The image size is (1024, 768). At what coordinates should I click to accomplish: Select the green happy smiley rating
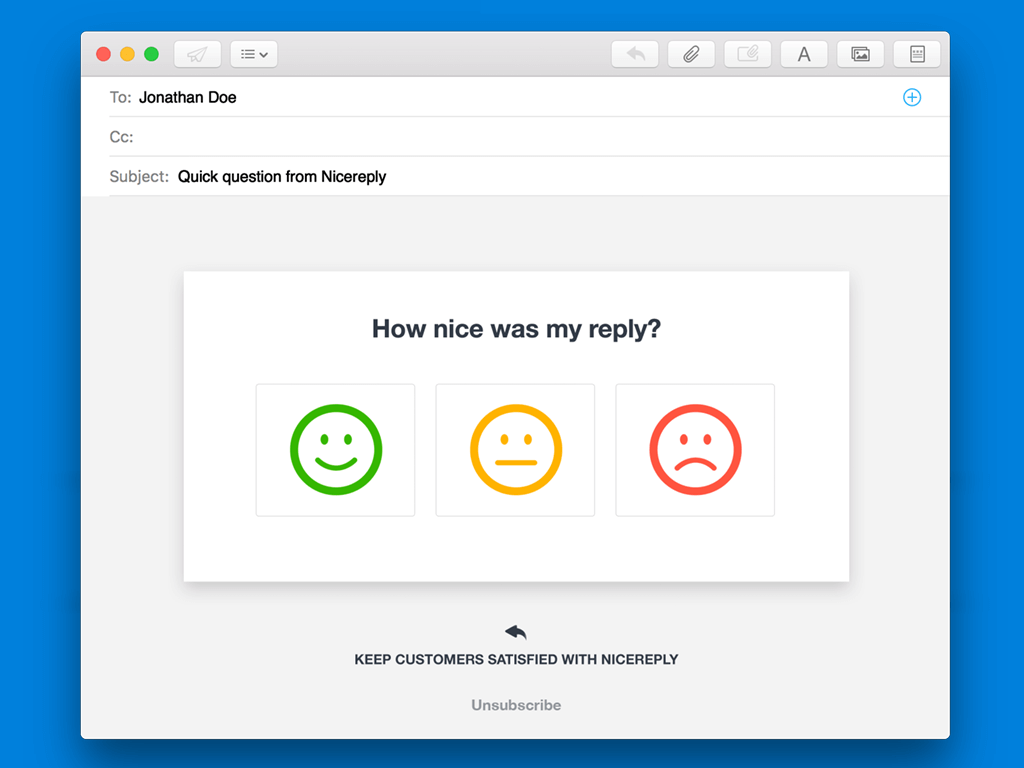[x=335, y=449]
